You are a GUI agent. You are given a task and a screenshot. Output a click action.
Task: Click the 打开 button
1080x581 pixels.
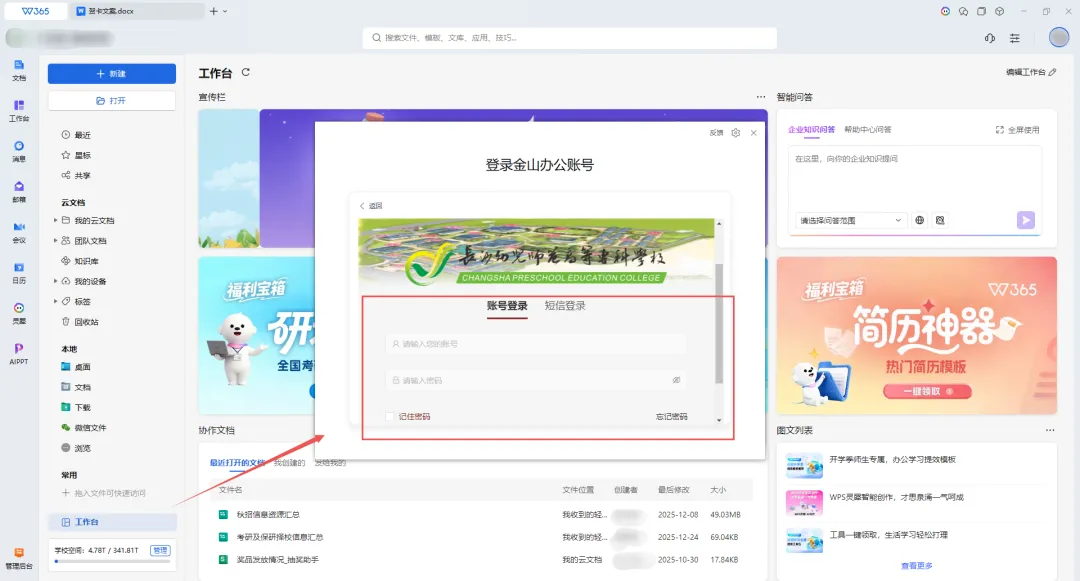click(x=112, y=101)
